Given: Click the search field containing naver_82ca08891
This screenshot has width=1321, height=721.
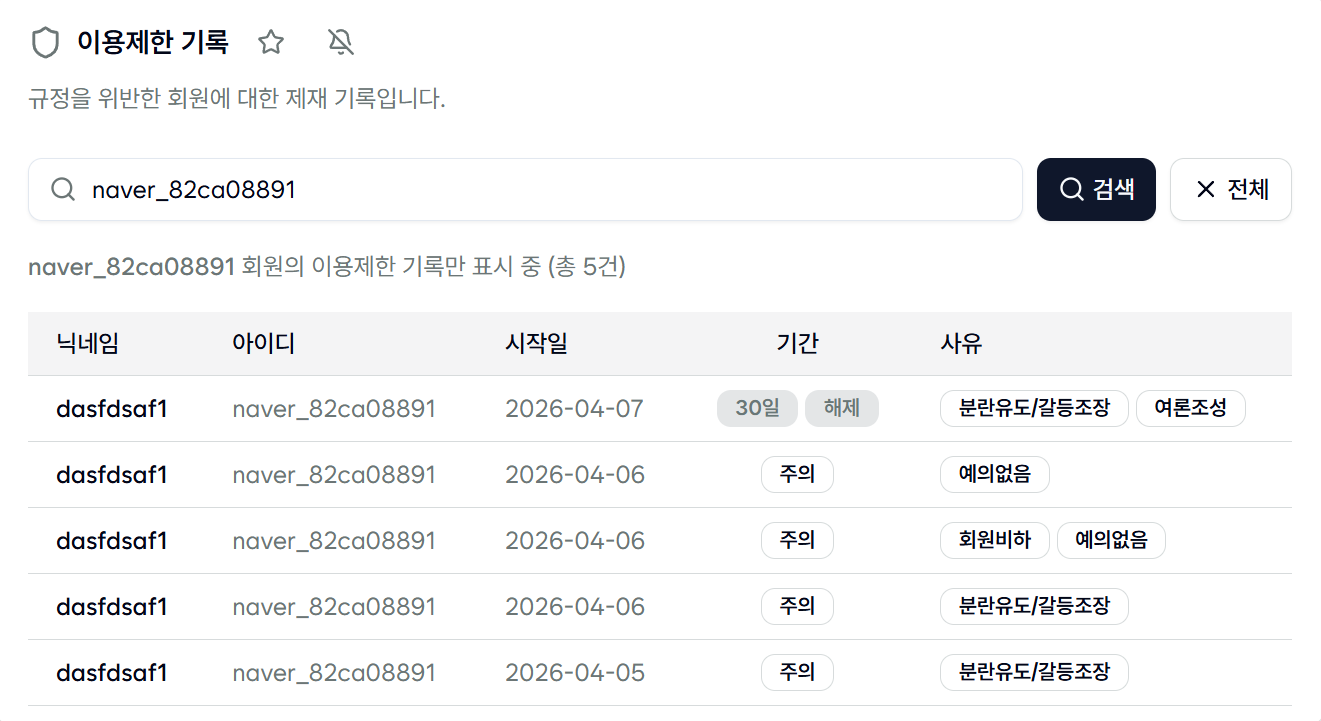Looking at the screenshot, I should (525, 189).
